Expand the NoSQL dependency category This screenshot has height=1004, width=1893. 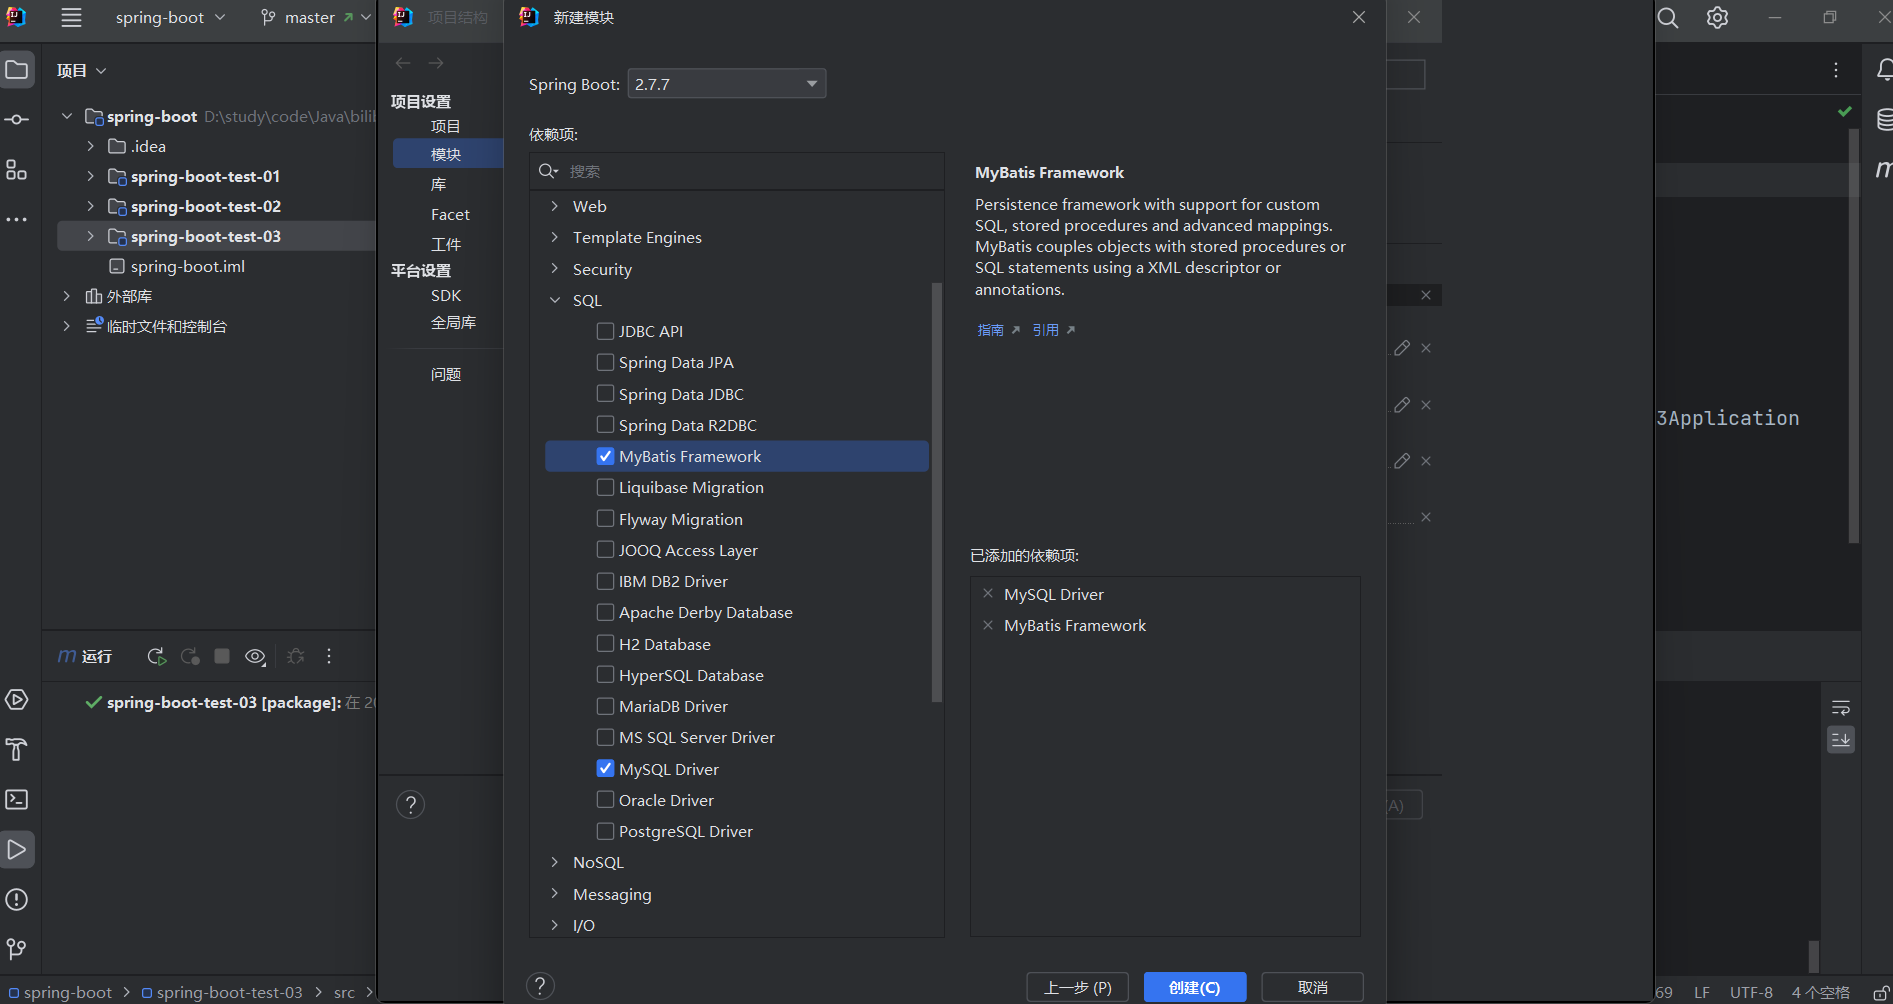555,862
